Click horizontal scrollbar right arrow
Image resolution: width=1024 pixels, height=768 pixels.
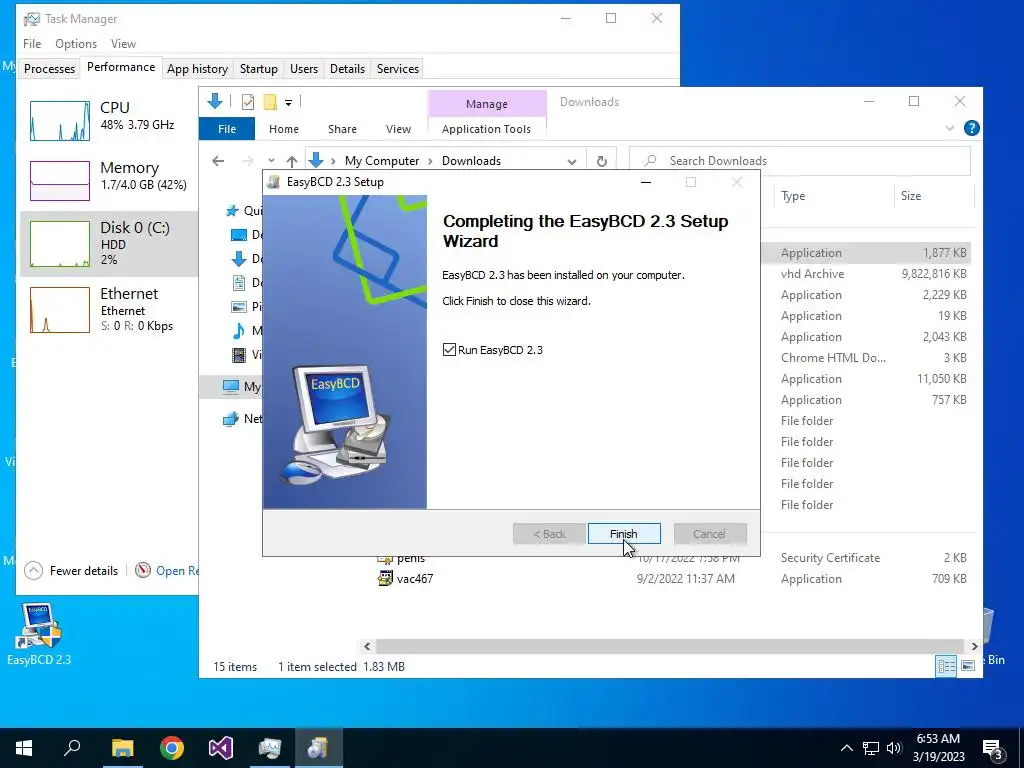click(974, 647)
